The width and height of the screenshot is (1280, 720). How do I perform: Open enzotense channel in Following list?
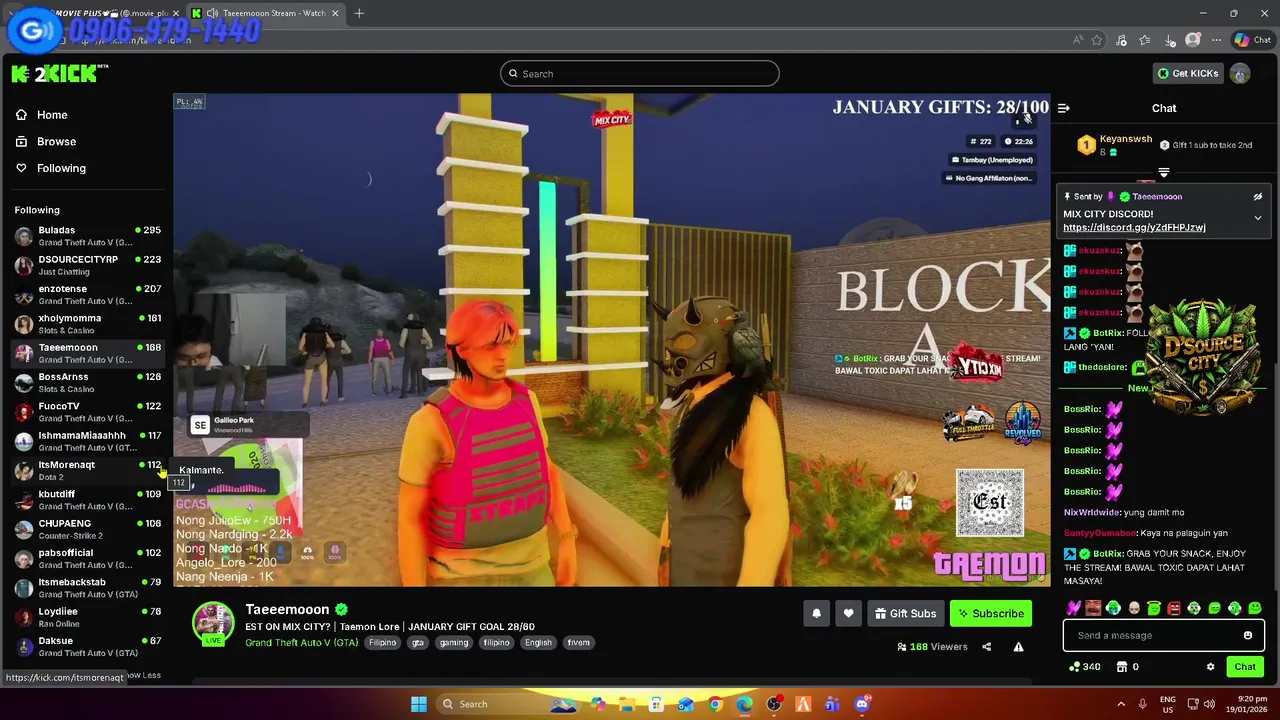point(87,294)
